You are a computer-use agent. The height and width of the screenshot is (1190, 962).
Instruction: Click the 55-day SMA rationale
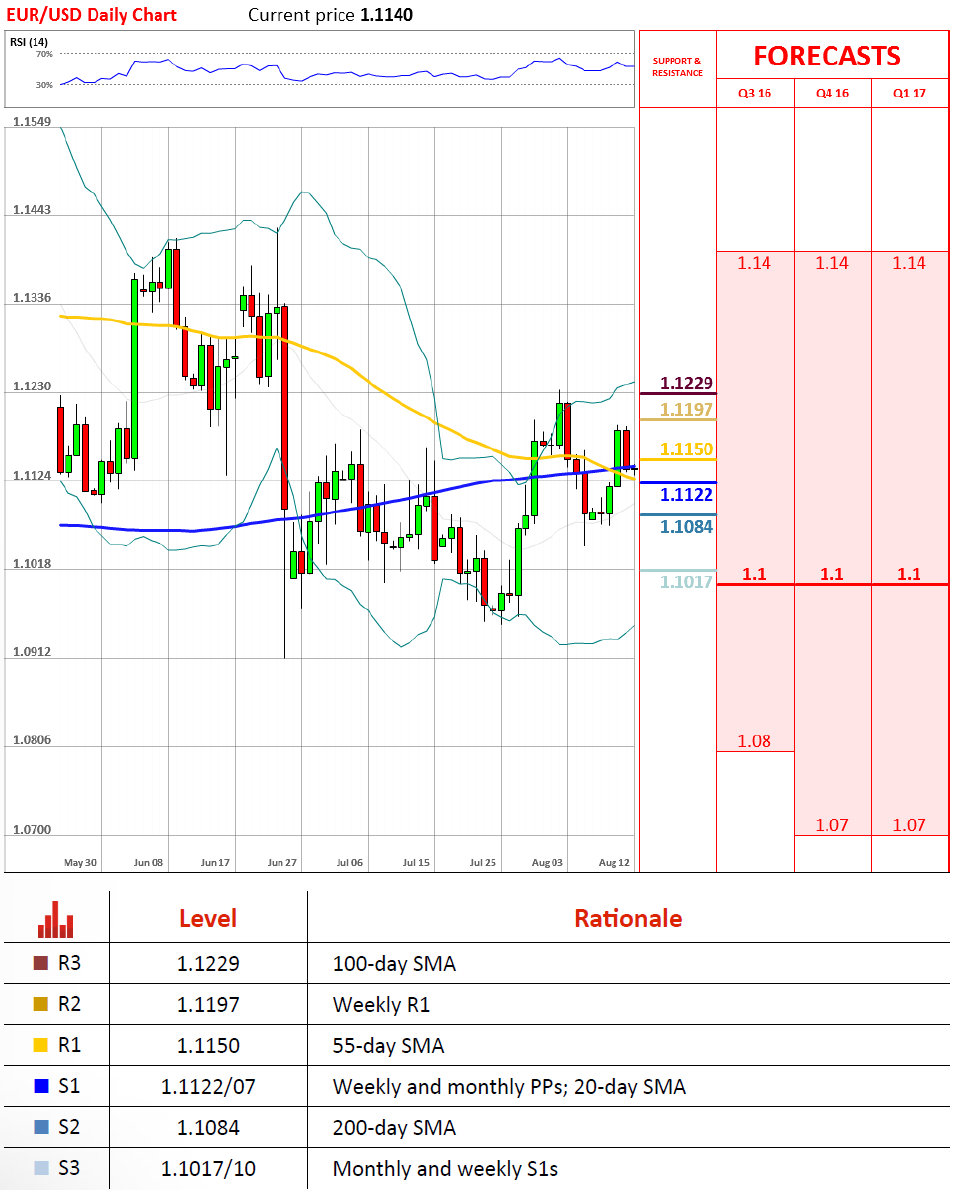coord(388,1046)
